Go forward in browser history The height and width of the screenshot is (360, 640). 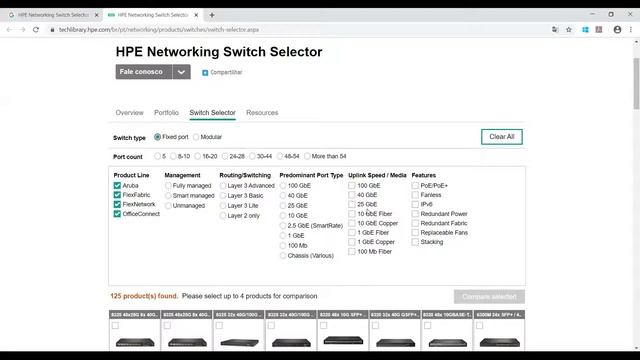(22, 30)
